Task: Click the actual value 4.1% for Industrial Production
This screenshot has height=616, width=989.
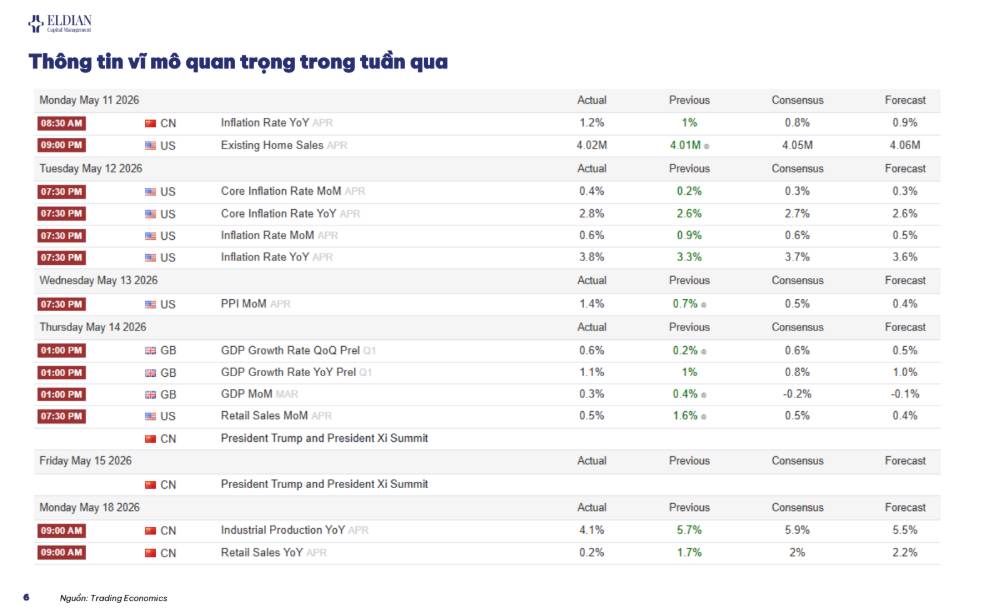Action: tap(592, 530)
